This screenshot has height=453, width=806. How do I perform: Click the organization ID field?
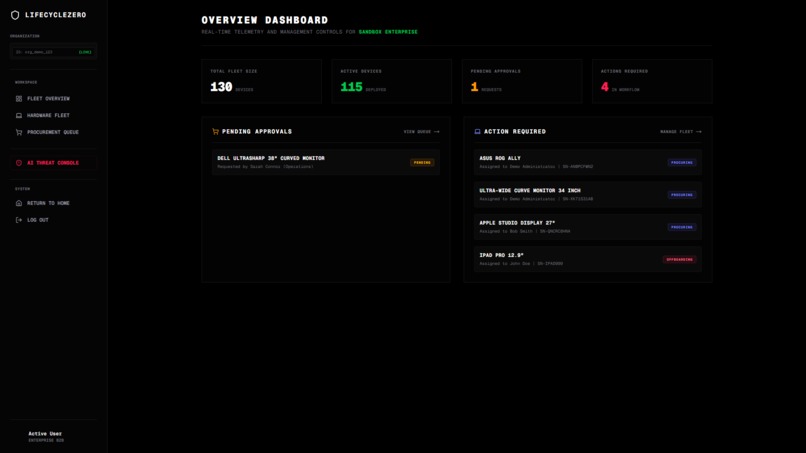click(53, 52)
